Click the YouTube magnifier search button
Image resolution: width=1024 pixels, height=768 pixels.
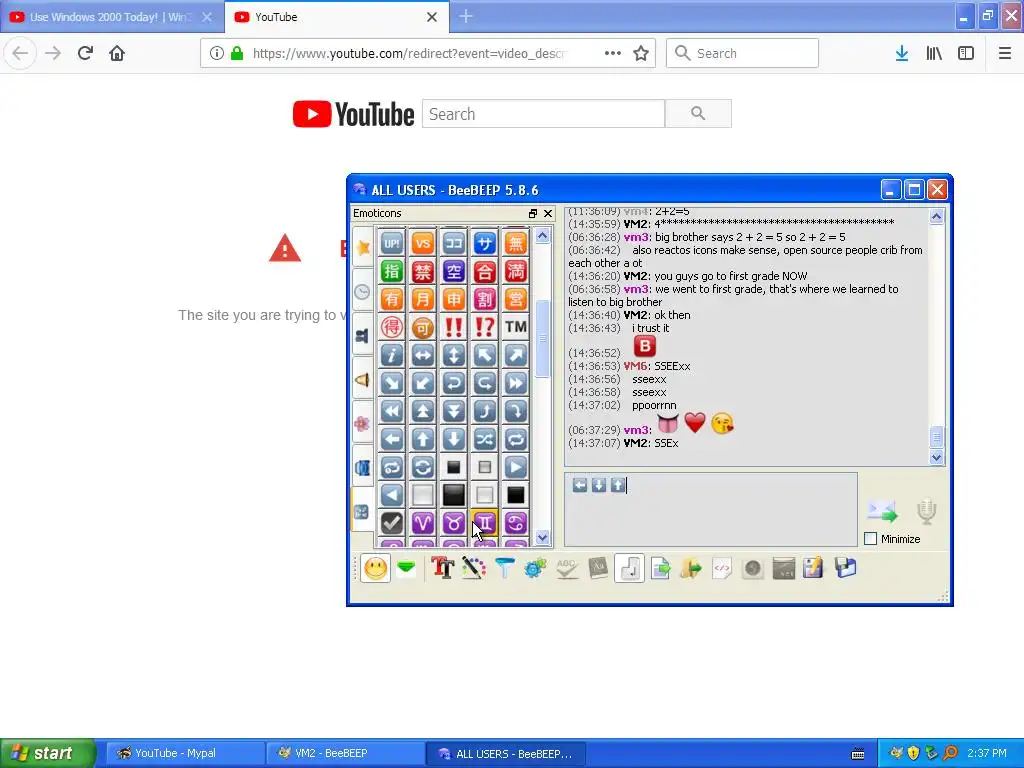pyautogui.click(x=698, y=114)
